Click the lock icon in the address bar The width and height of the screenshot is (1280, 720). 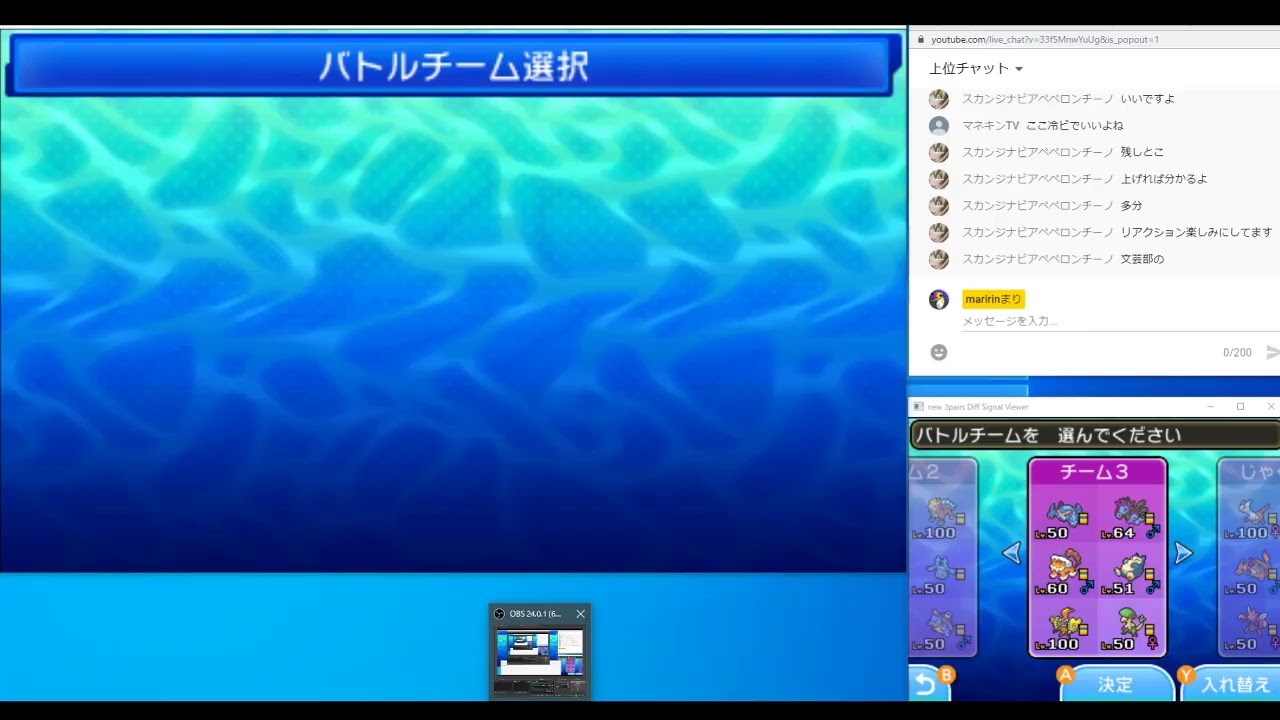(x=920, y=40)
